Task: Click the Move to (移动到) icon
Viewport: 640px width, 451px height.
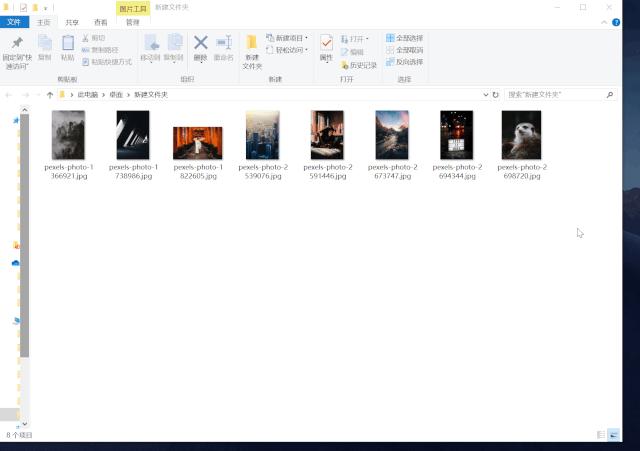Action: tap(151, 43)
